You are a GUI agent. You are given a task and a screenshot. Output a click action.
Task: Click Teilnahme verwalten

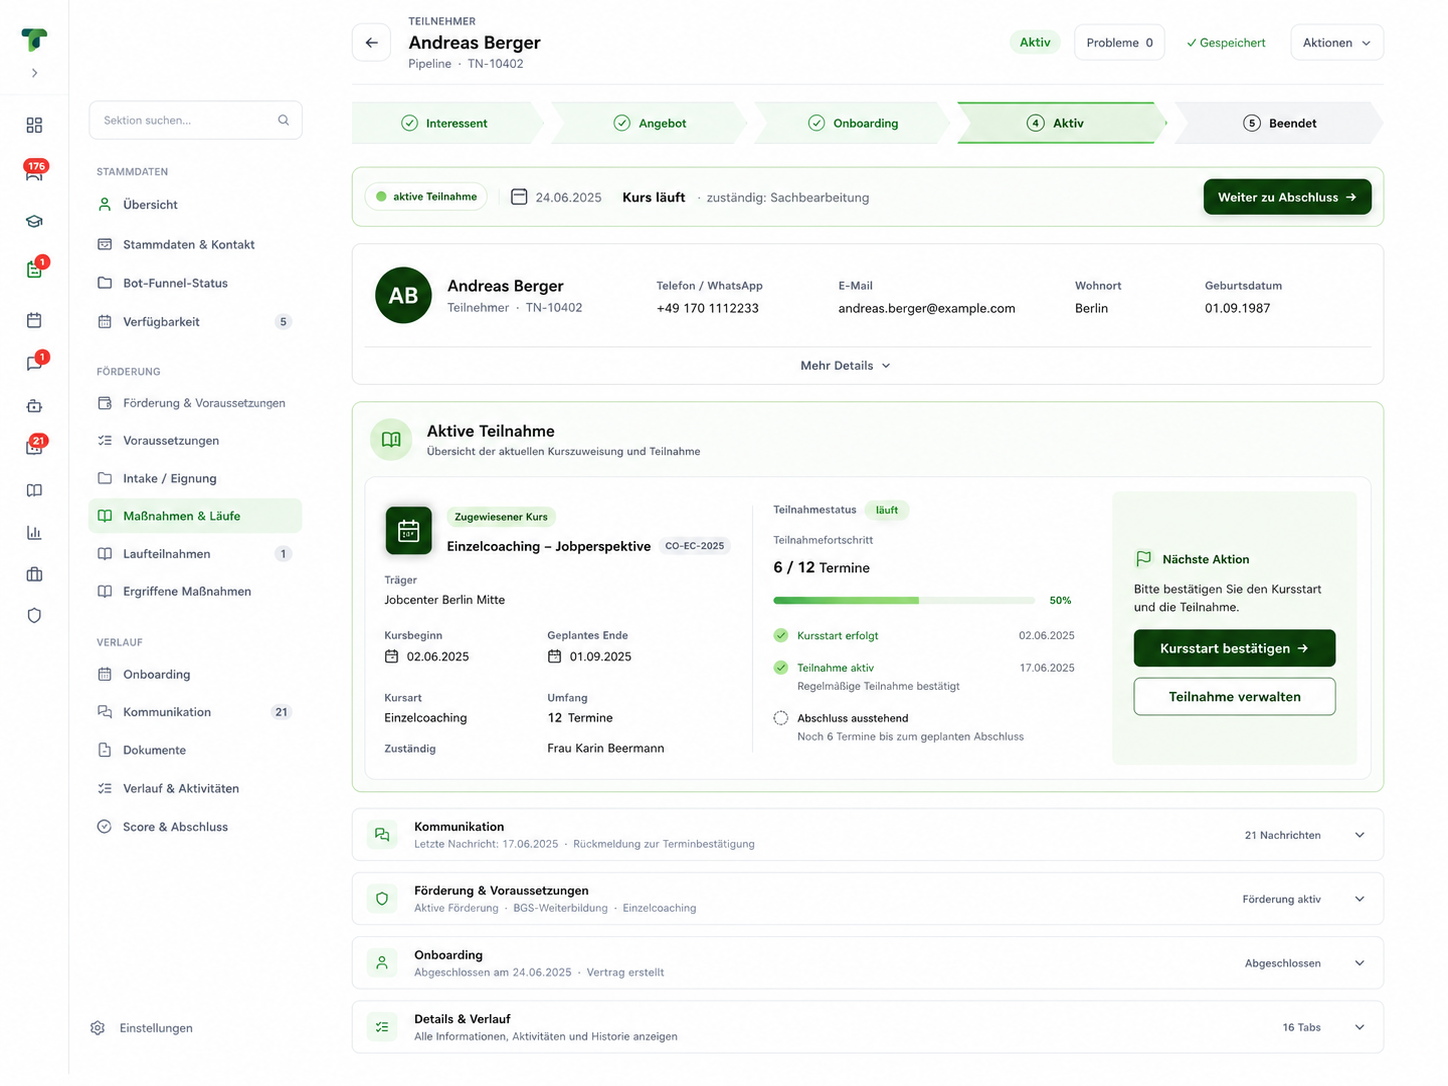coord(1234,697)
